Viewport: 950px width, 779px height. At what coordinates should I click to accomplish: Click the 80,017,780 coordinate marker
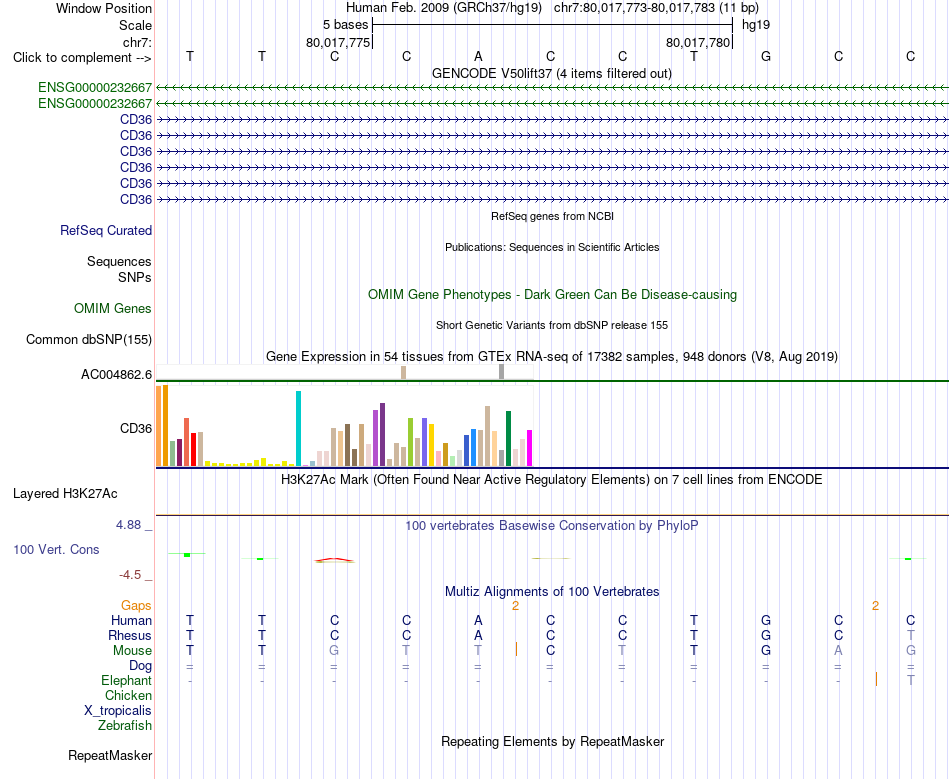[x=698, y=42]
